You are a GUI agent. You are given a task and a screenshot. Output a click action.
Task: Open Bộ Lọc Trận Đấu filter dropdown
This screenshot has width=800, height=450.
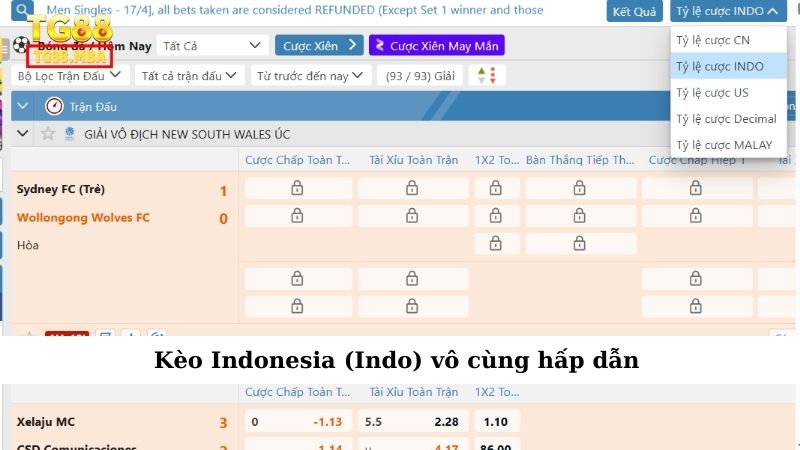click(70, 76)
